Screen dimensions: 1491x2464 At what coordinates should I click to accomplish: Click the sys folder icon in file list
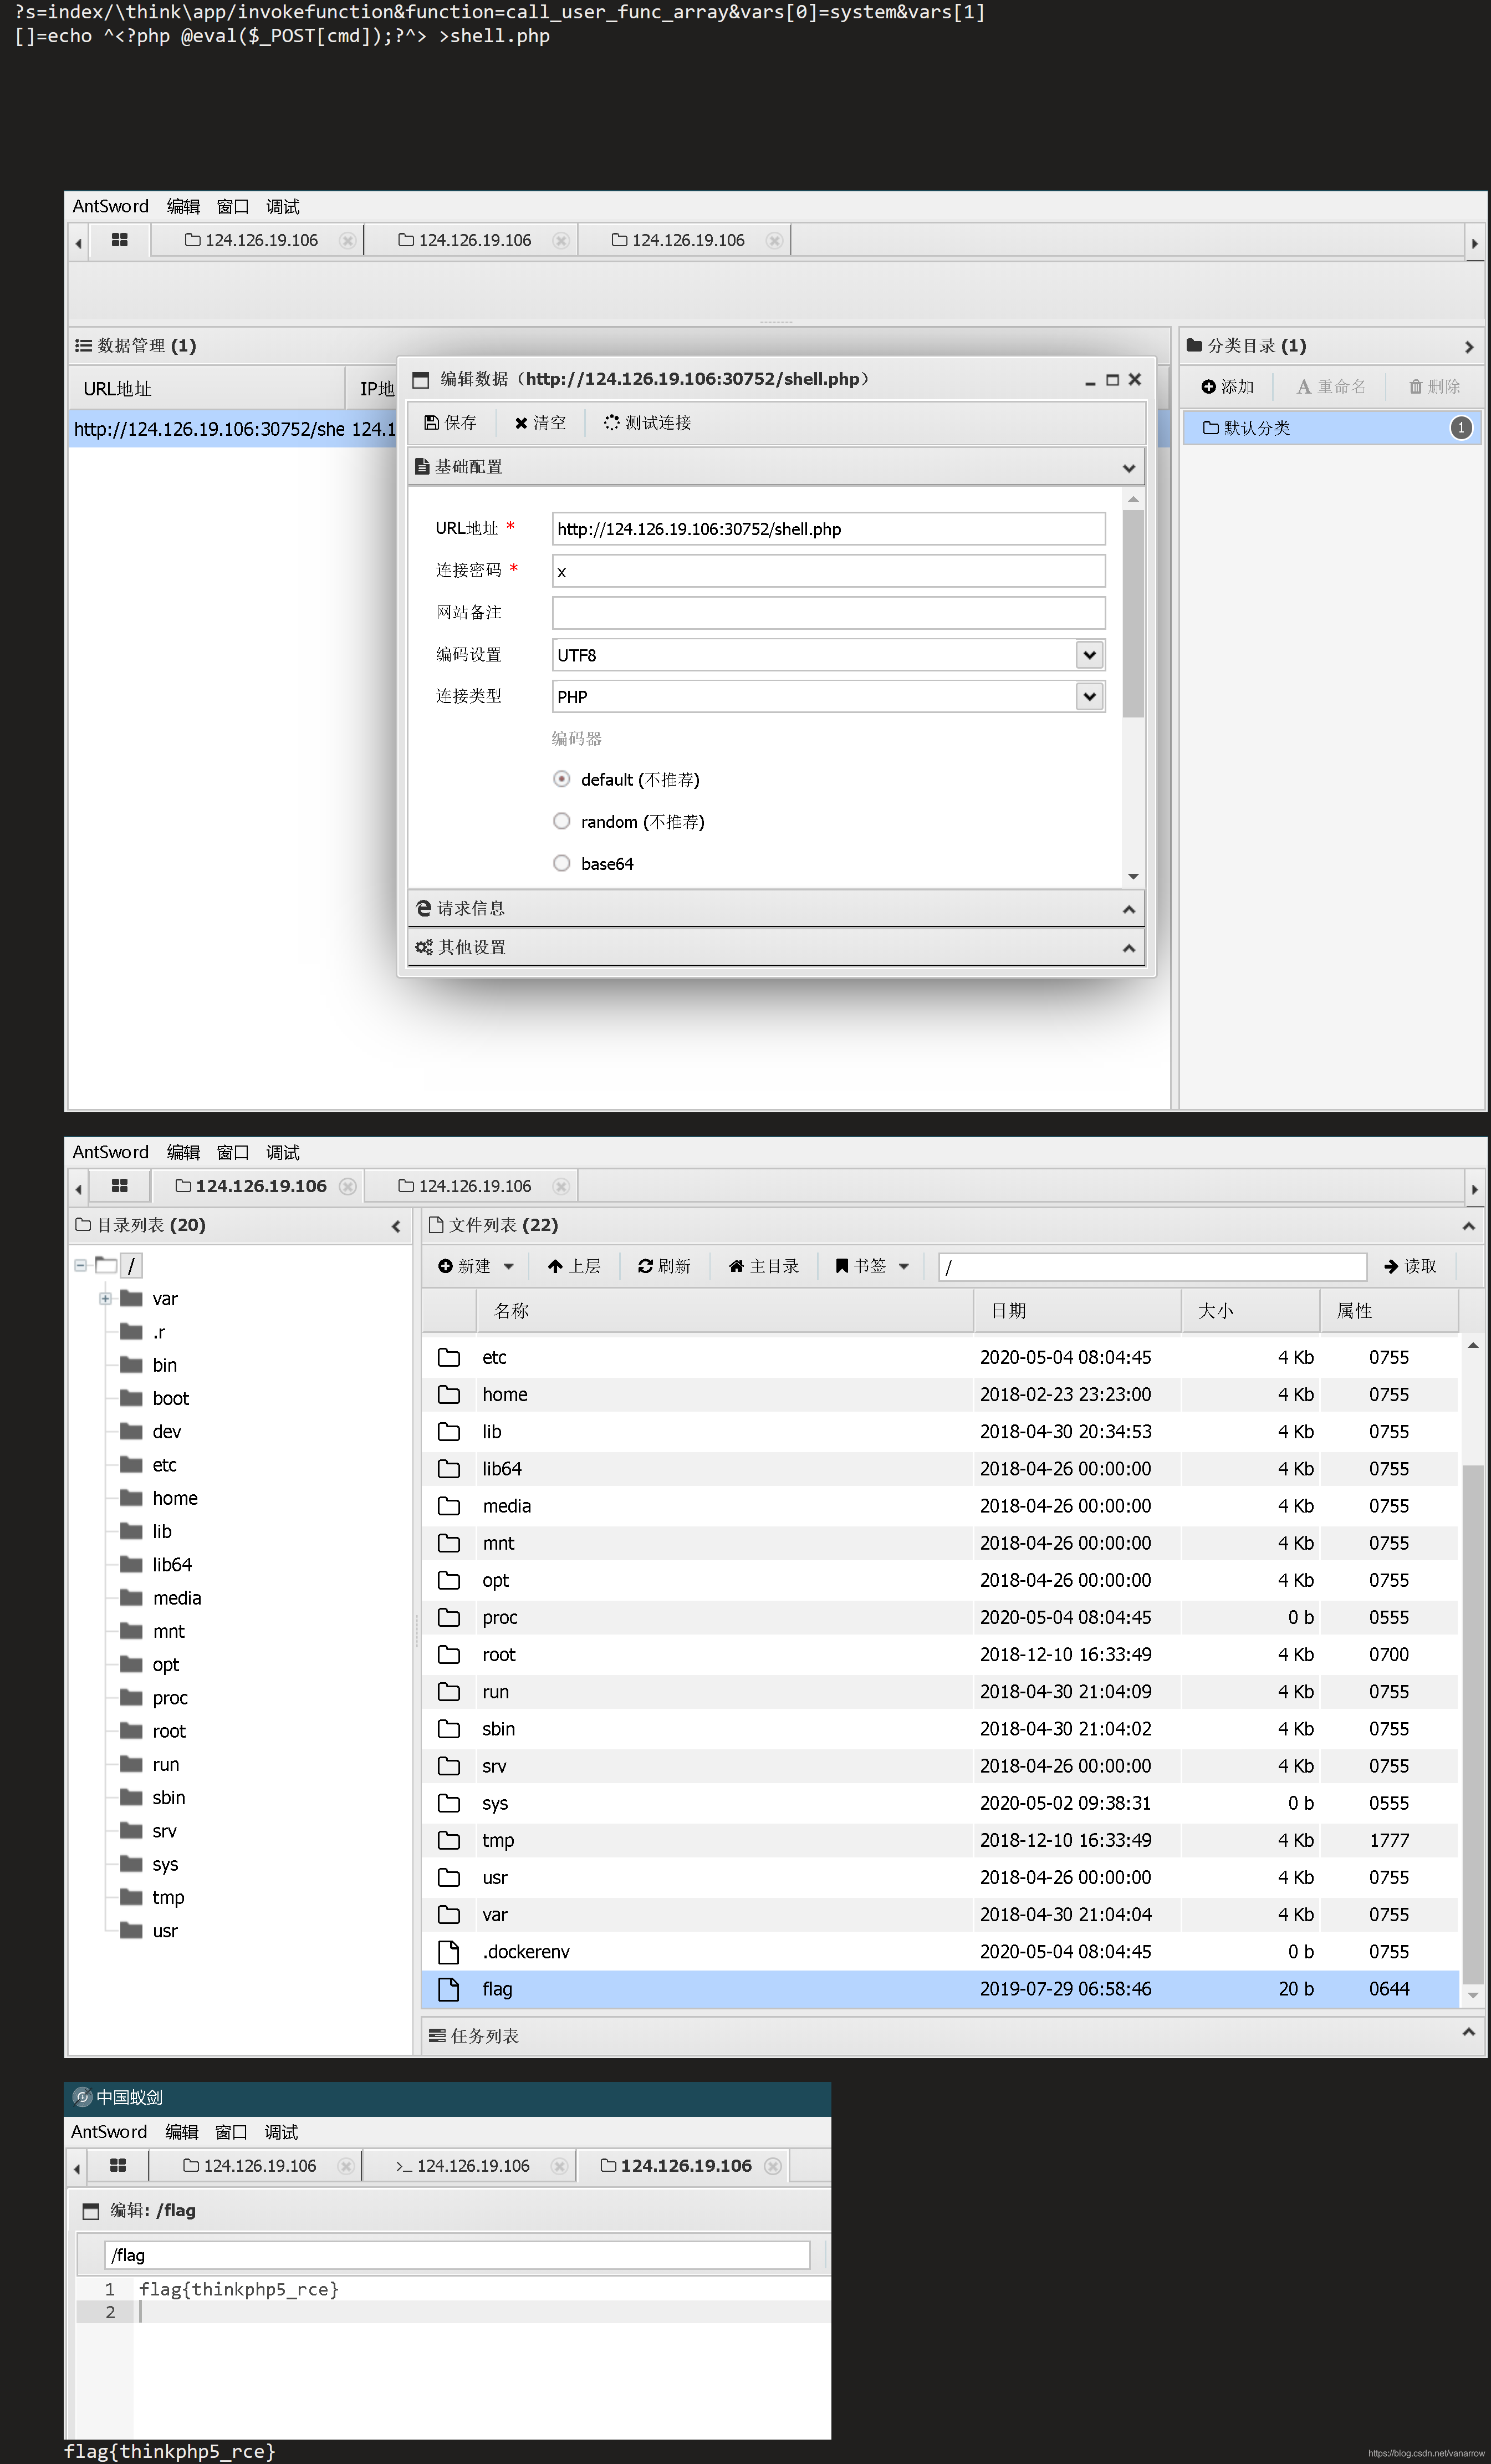point(449,1803)
